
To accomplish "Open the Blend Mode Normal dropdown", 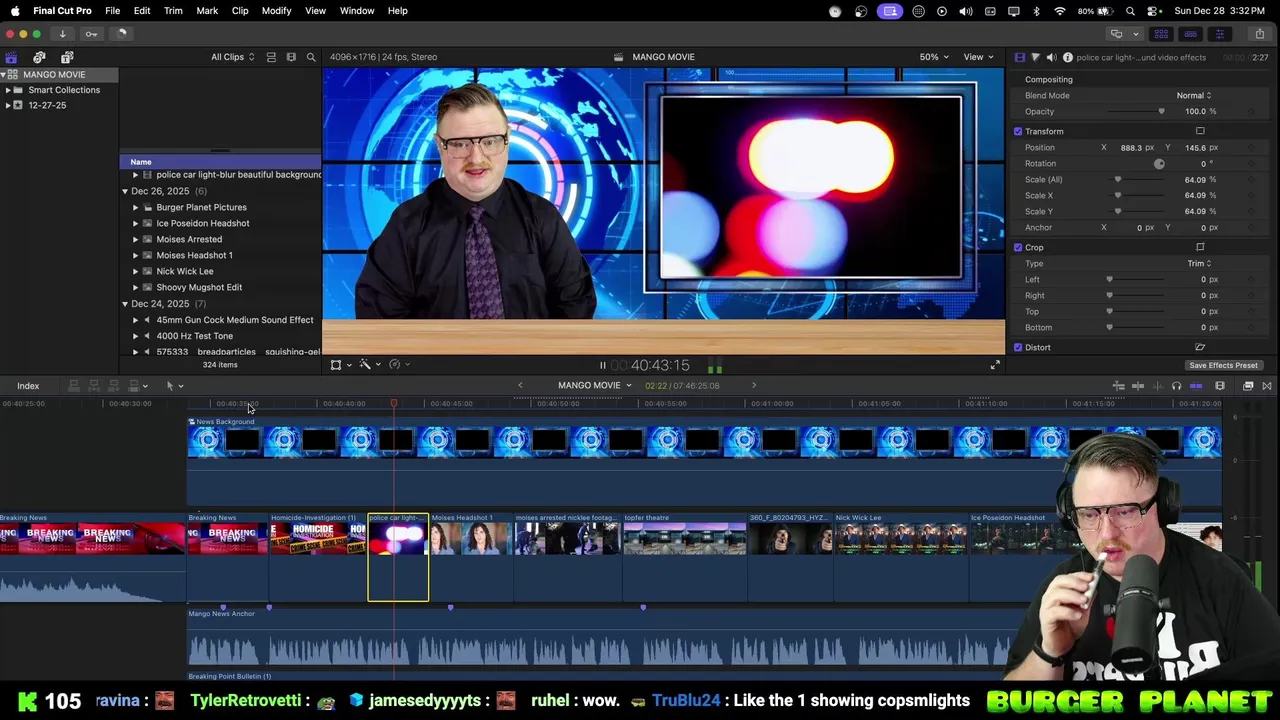I will coord(1193,95).
